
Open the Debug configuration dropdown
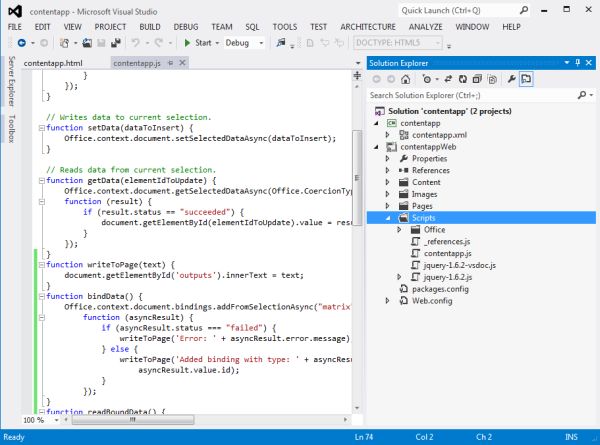click(x=245, y=44)
